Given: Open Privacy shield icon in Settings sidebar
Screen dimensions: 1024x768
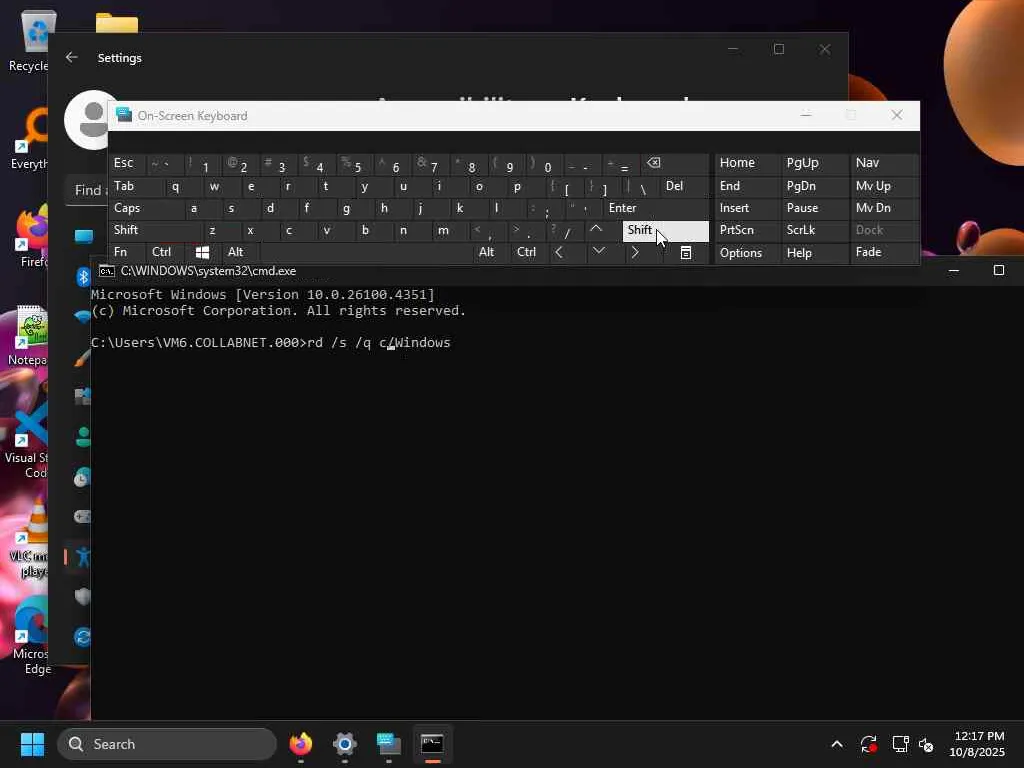Looking at the screenshot, I should (x=83, y=596).
